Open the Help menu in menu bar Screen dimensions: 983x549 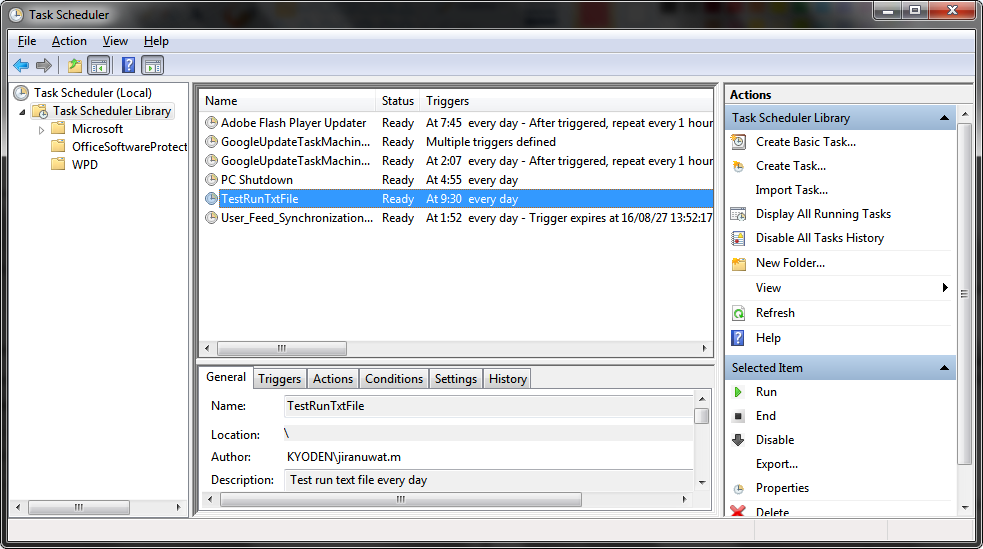coord(156,41)
